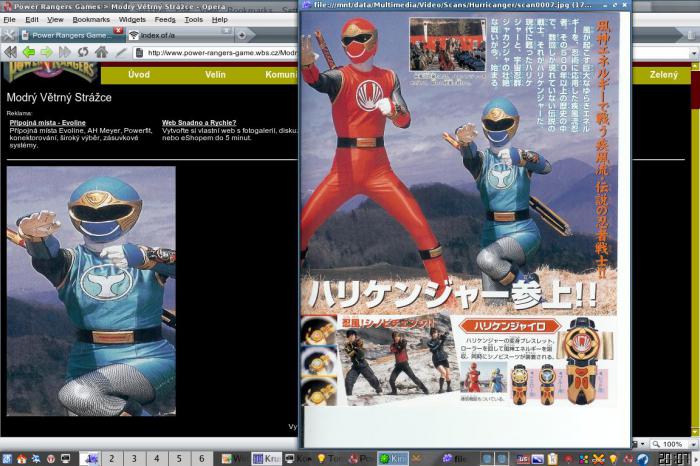Open the Bookmarks menu
Image resolution: width=700 pixels, height=466 pixels.
click(x=91, y=20)
